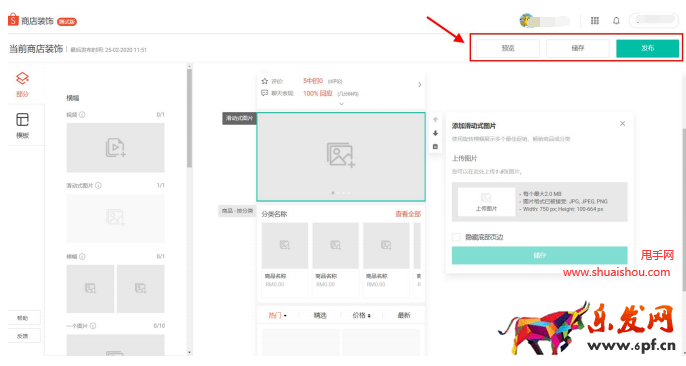
Task: Open the 热门 sort dropdown
Action: [x=277, y=315]
